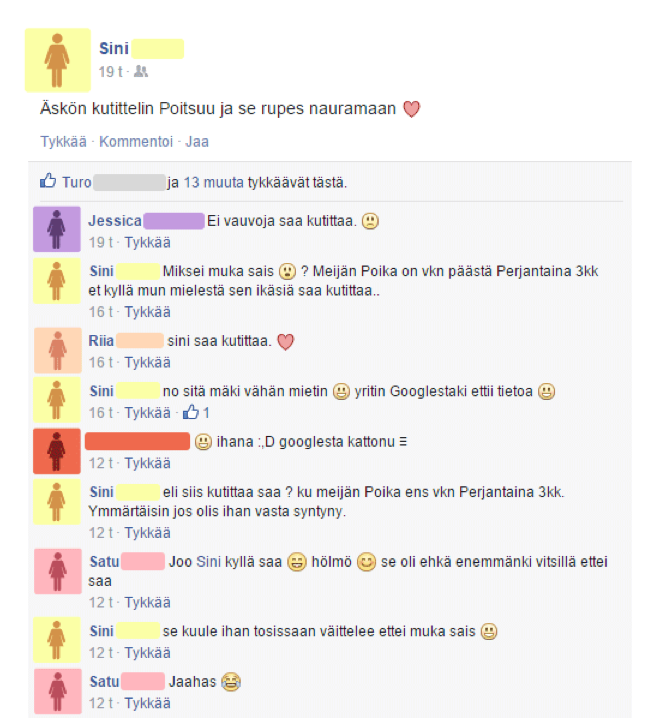Like the post via Tykkää under main post
671x718 pixels.
(x=63, y=141)
